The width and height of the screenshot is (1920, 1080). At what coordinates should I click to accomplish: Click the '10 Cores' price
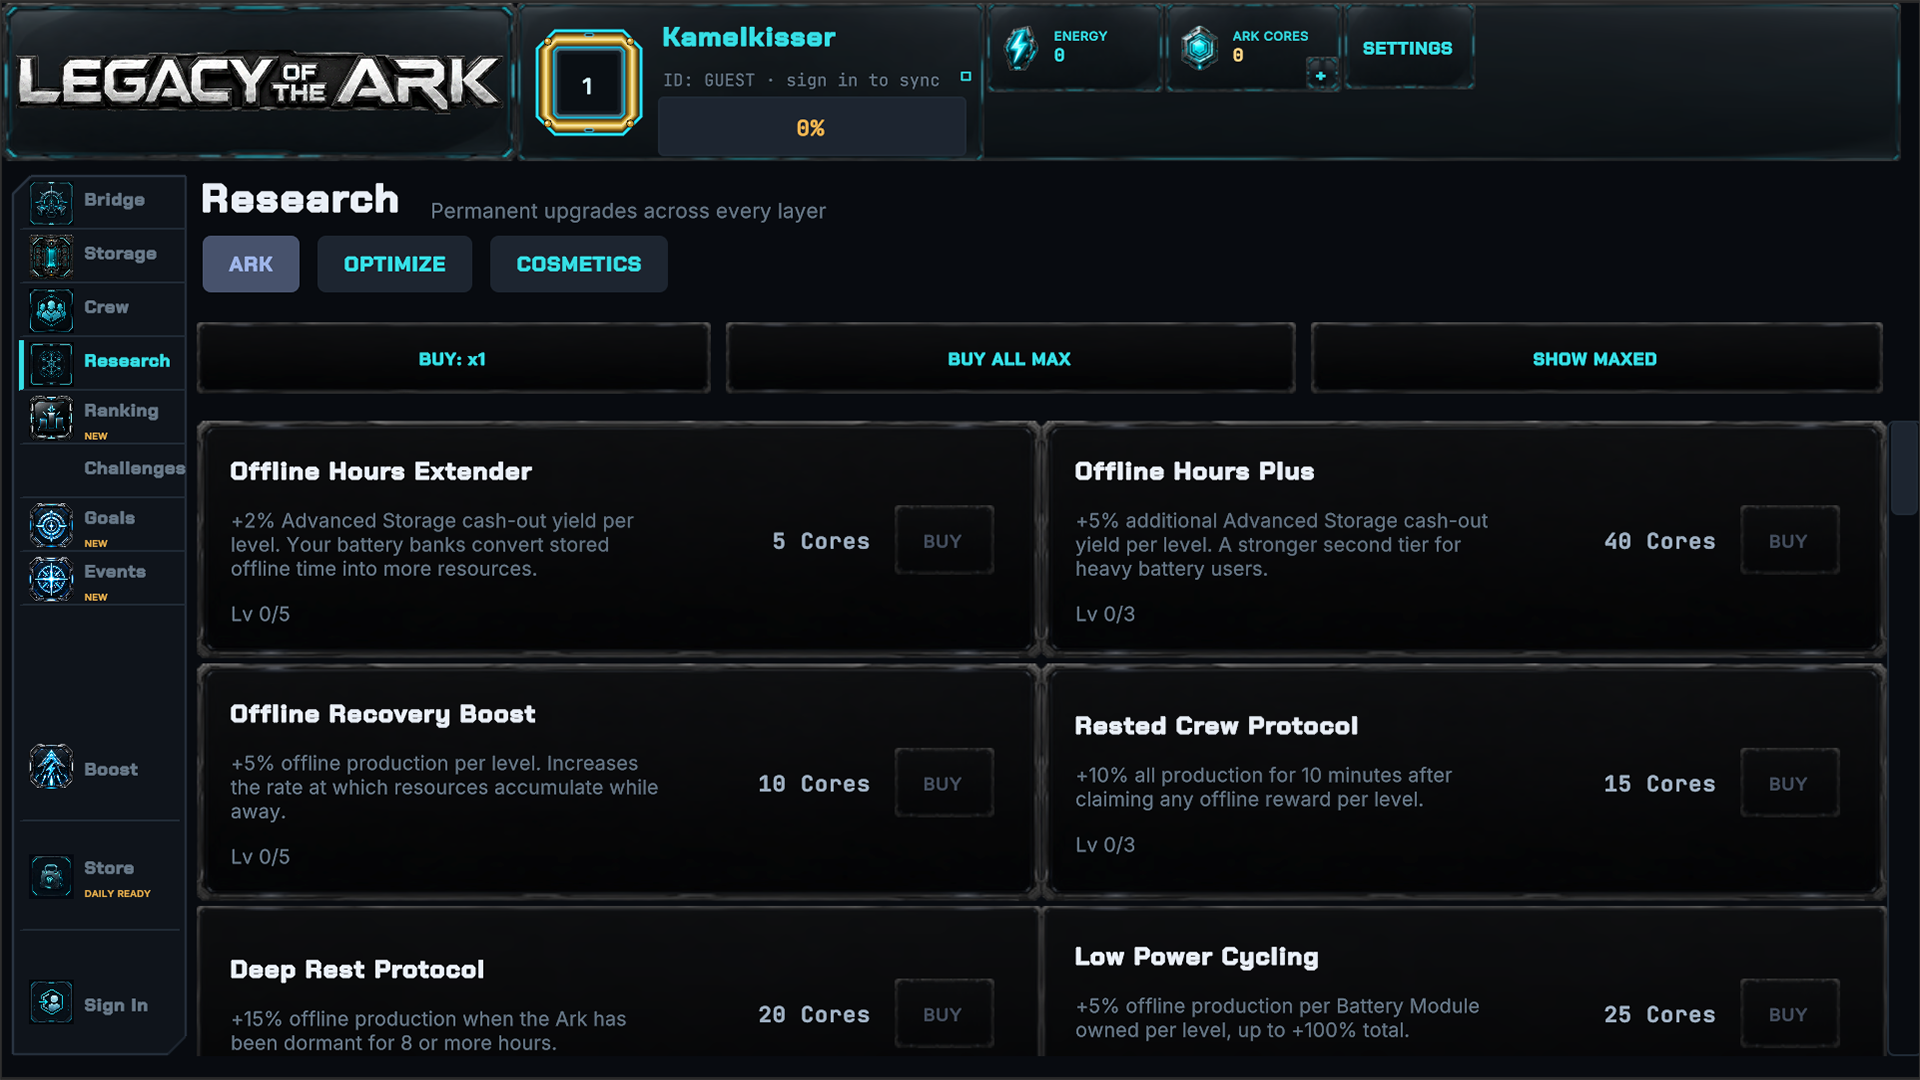813,784
